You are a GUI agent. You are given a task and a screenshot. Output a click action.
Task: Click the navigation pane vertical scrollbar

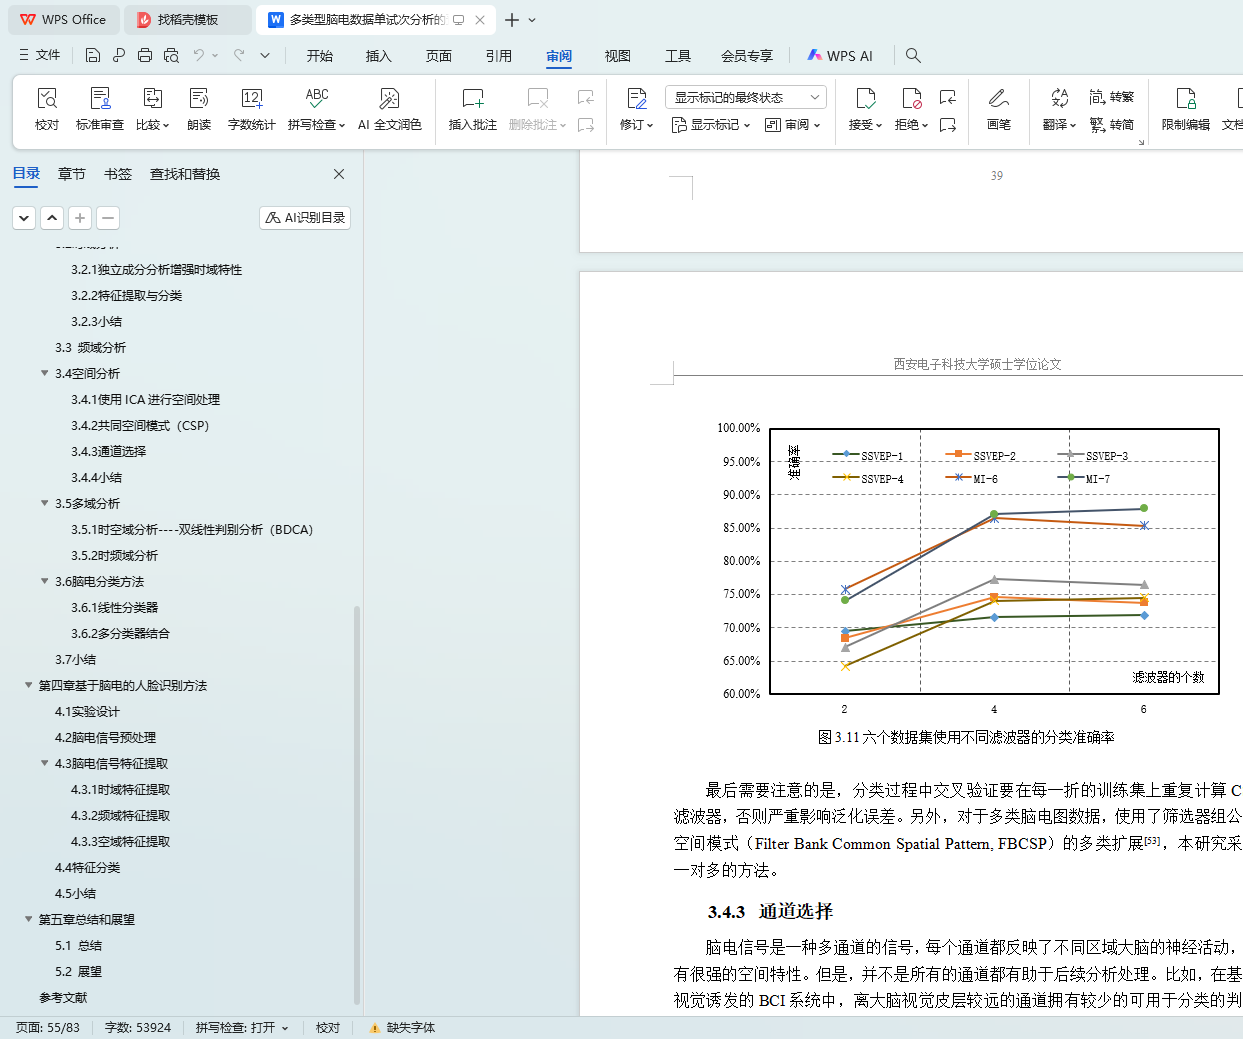[x=357, y=804]
